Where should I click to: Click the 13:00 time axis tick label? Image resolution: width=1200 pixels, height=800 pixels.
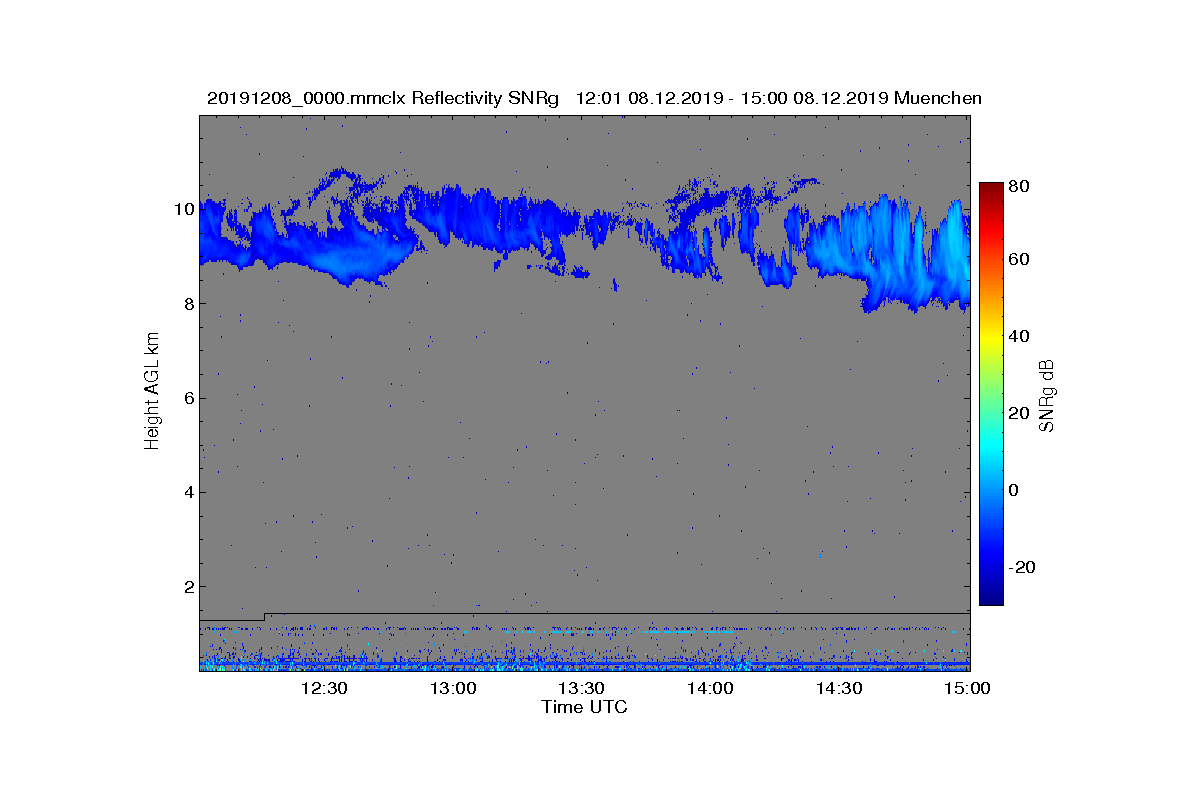[453, 688]
